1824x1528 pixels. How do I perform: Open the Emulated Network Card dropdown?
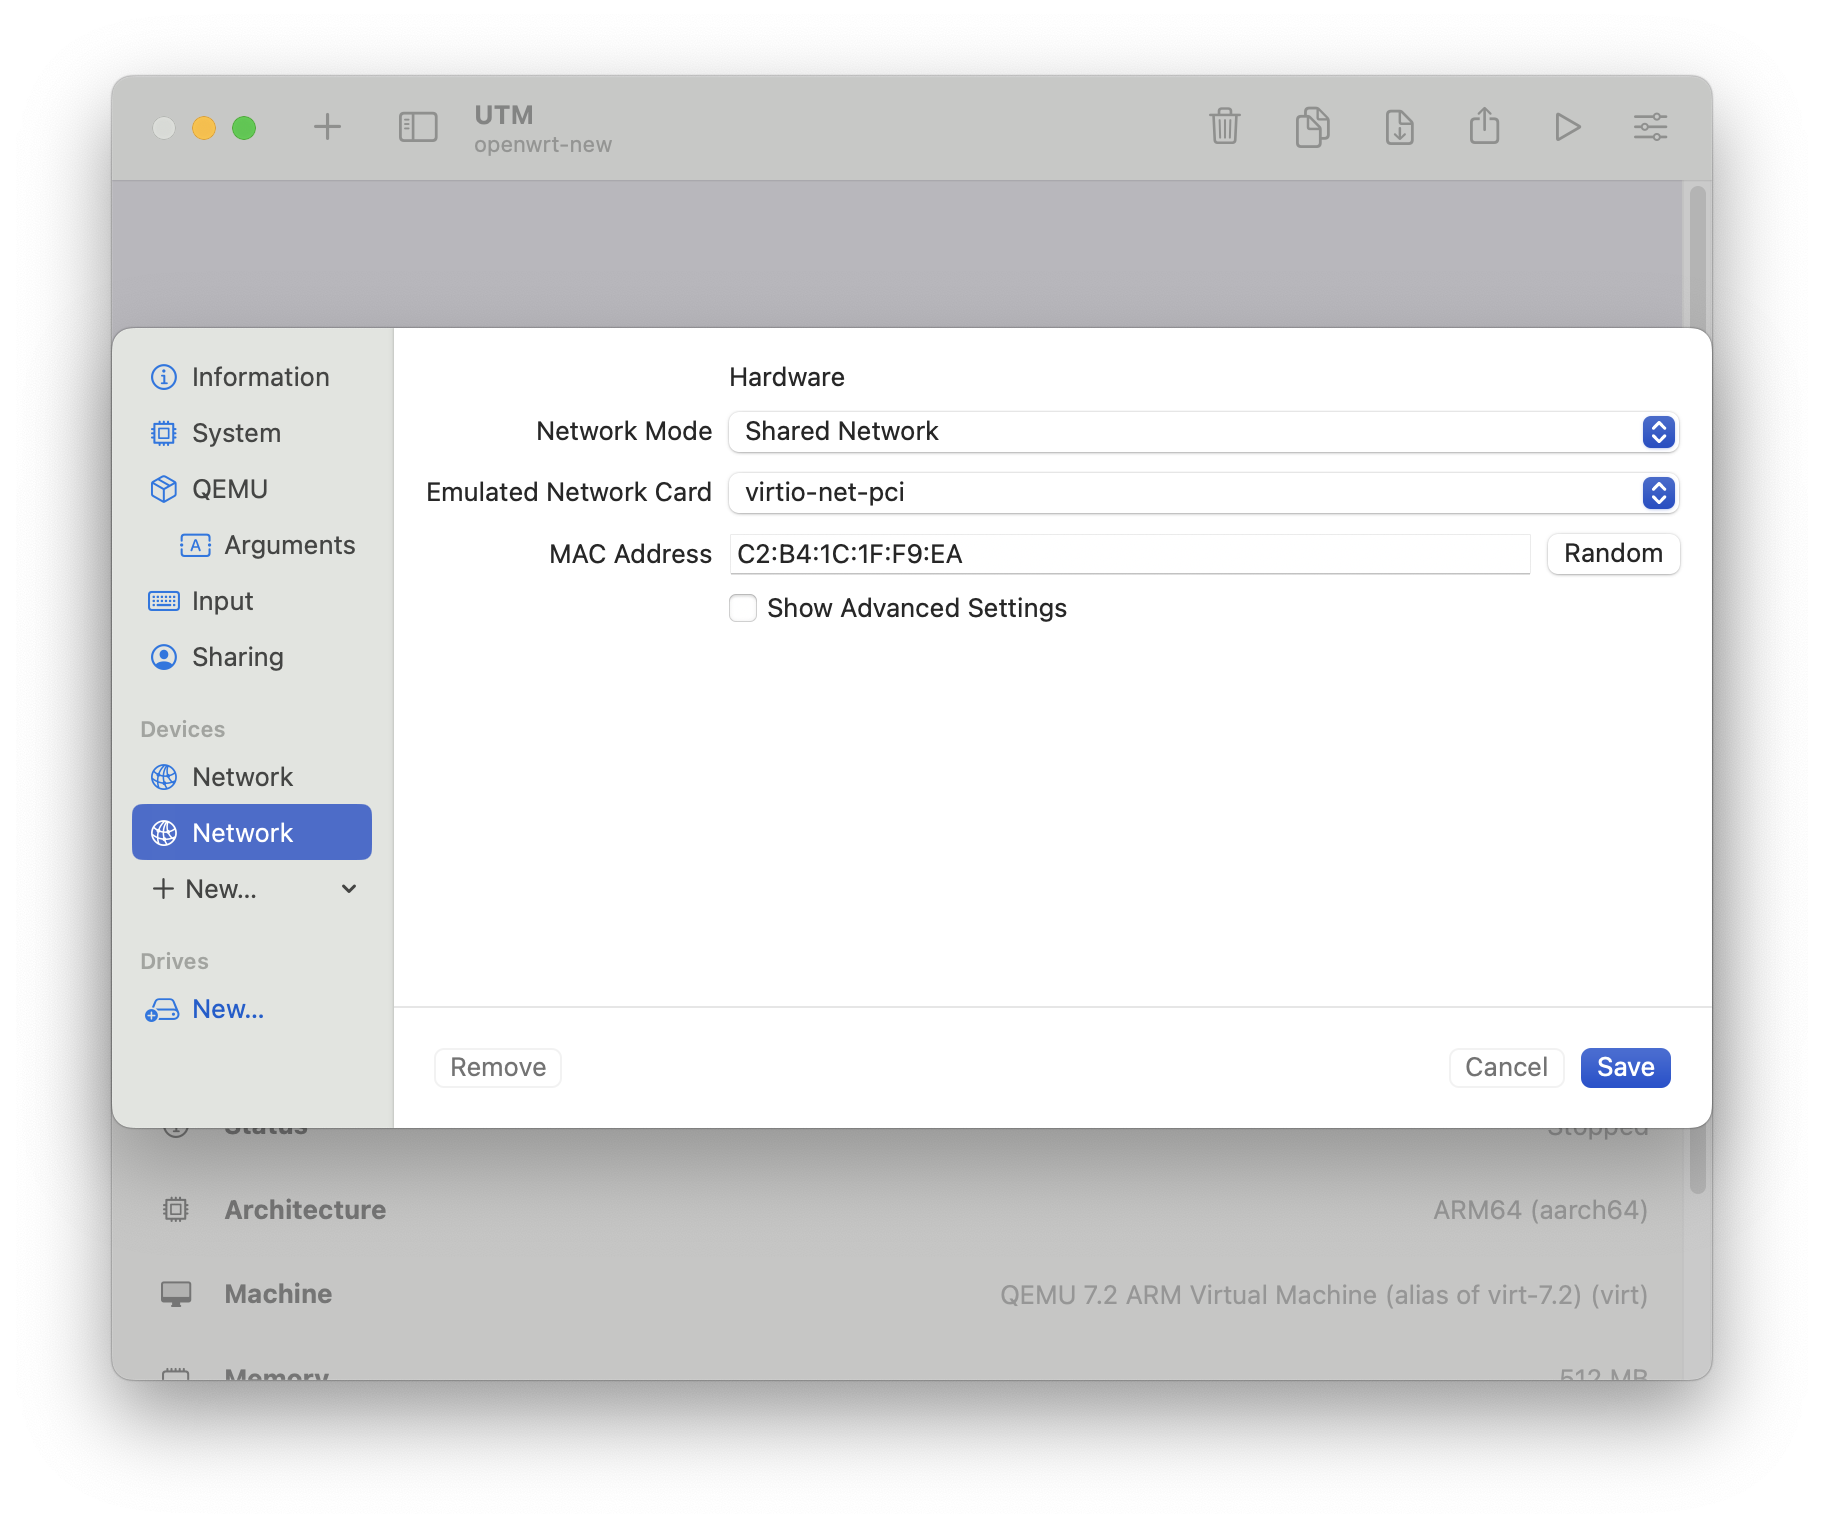[1203, 493]
